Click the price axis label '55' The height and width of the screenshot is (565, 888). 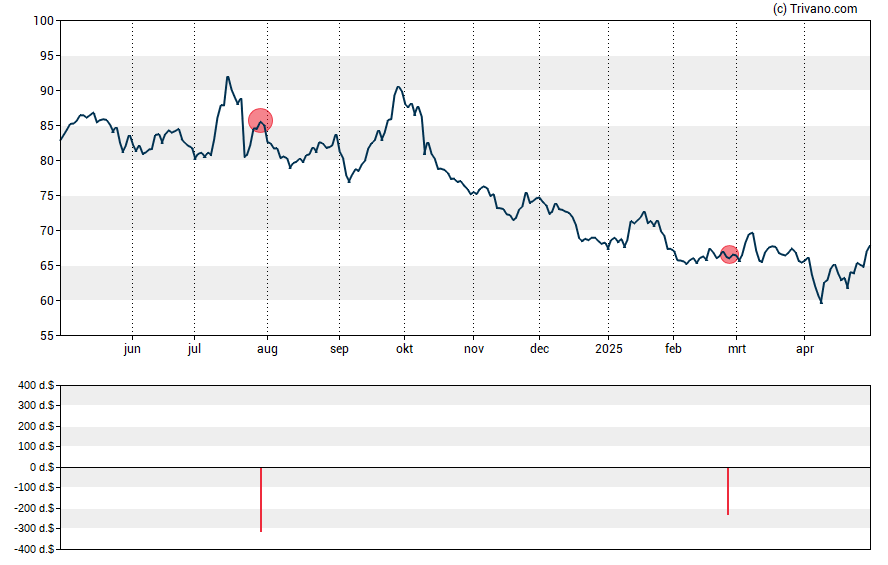coord(47,336)
